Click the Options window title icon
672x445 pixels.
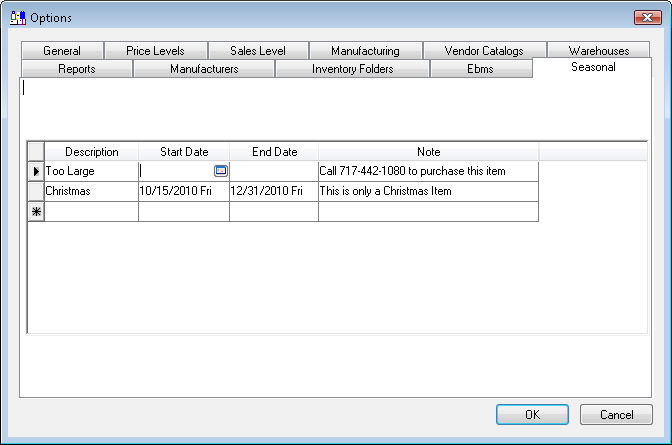(17, 17)
